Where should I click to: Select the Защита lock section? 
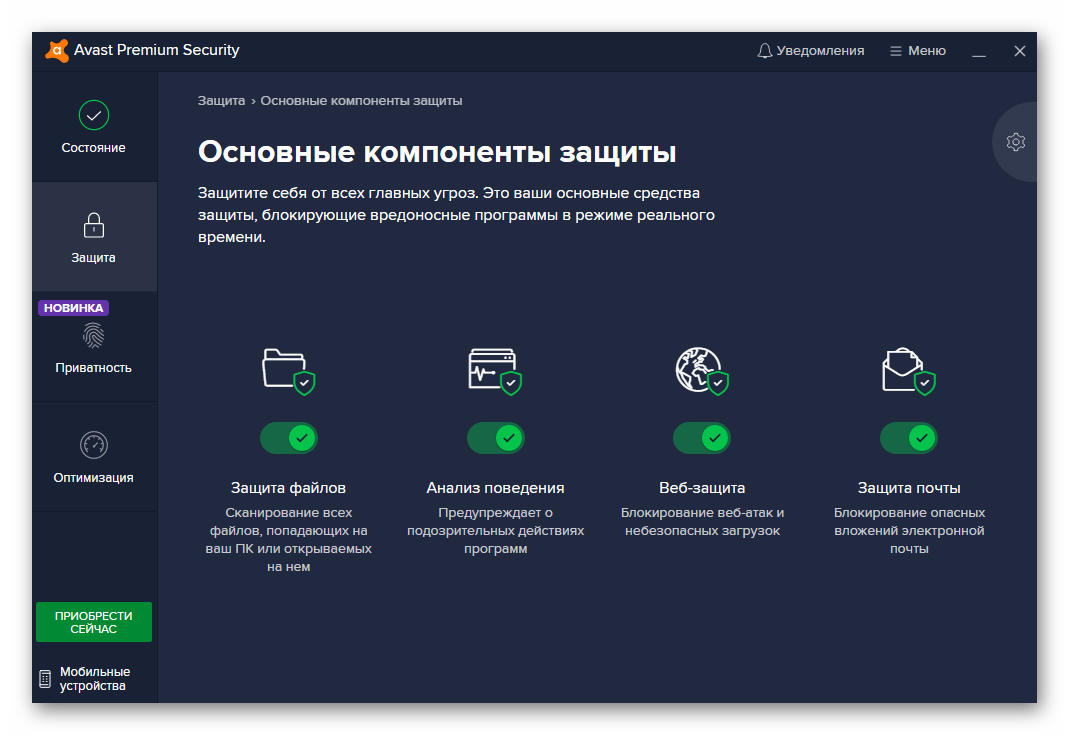(x=93, y=237)
